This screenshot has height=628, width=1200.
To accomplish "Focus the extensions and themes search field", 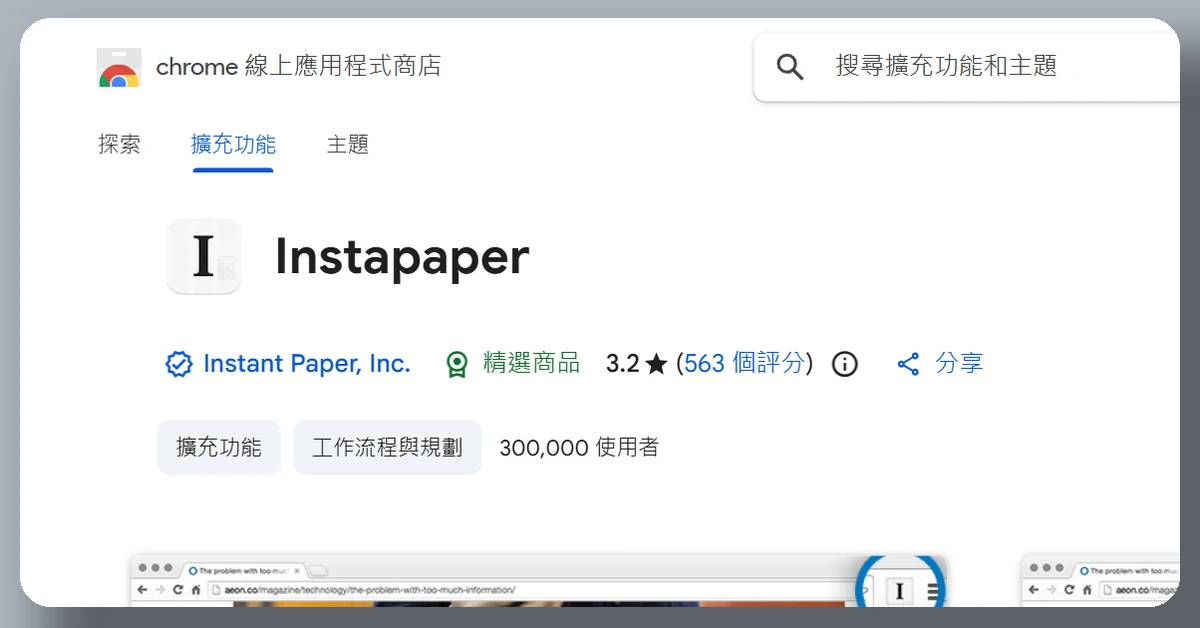I will tap(968, 67).
